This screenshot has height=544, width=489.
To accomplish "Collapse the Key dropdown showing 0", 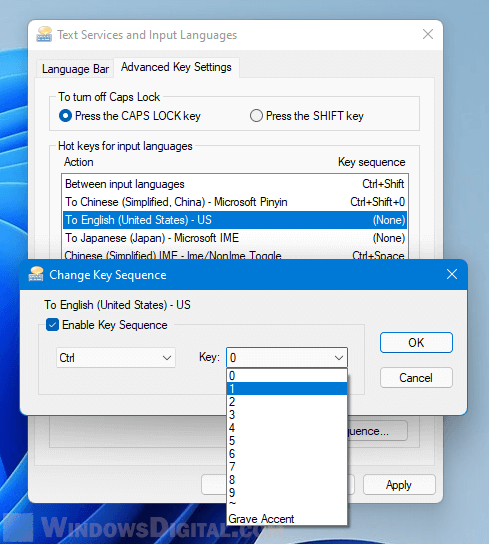I will 287,358.
